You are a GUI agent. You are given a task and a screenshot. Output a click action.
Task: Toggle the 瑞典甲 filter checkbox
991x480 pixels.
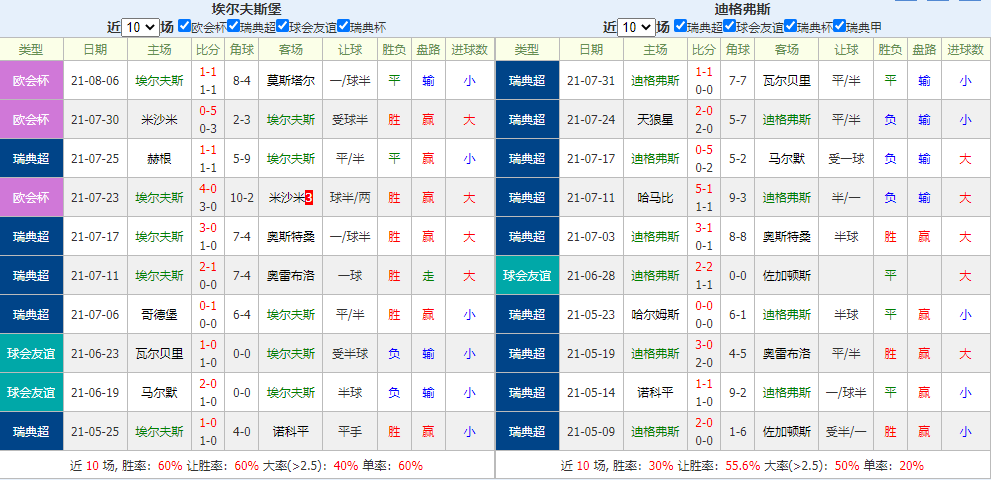[840, 27]
